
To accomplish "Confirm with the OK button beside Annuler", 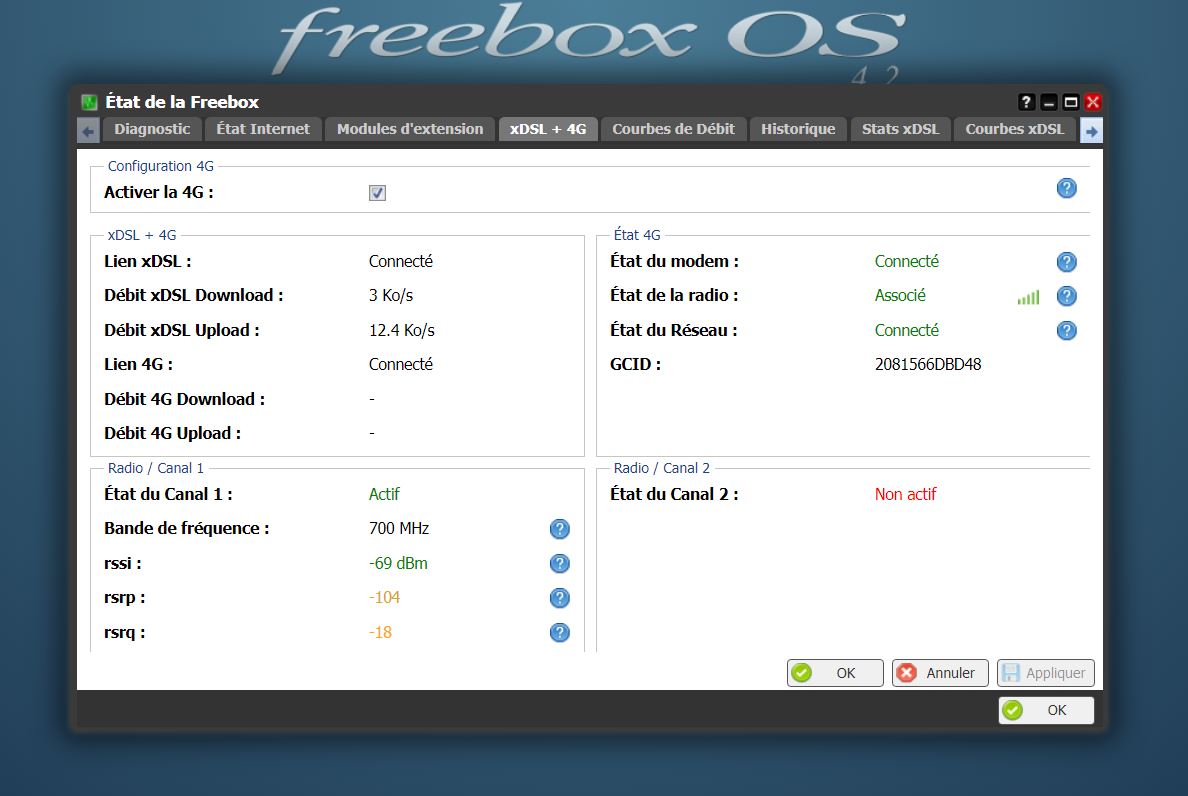I will pos(835,673).
